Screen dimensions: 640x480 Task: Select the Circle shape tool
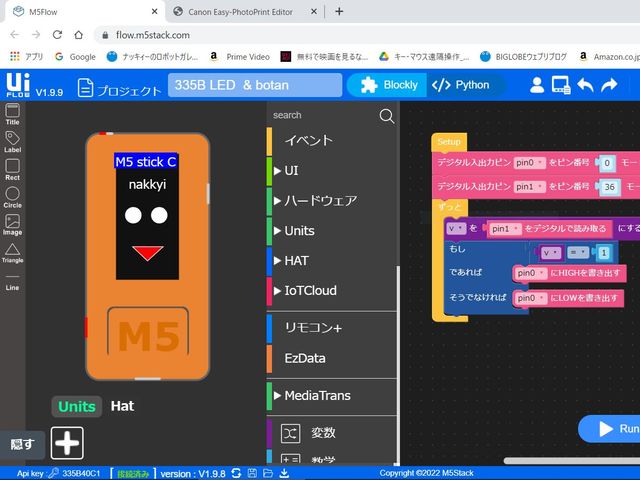pyautogui.click(x=12, y=197)
